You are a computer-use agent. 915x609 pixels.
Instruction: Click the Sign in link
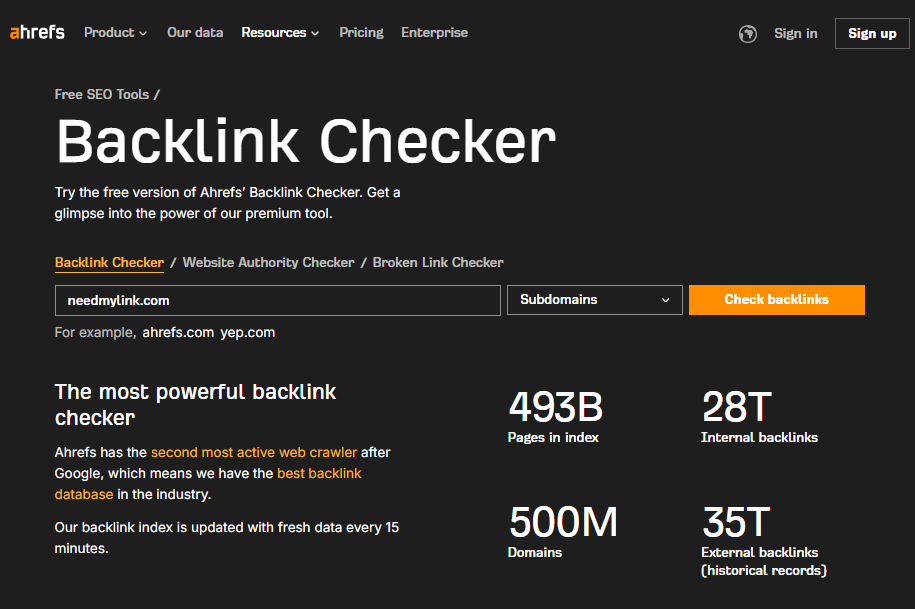(795, 34)
